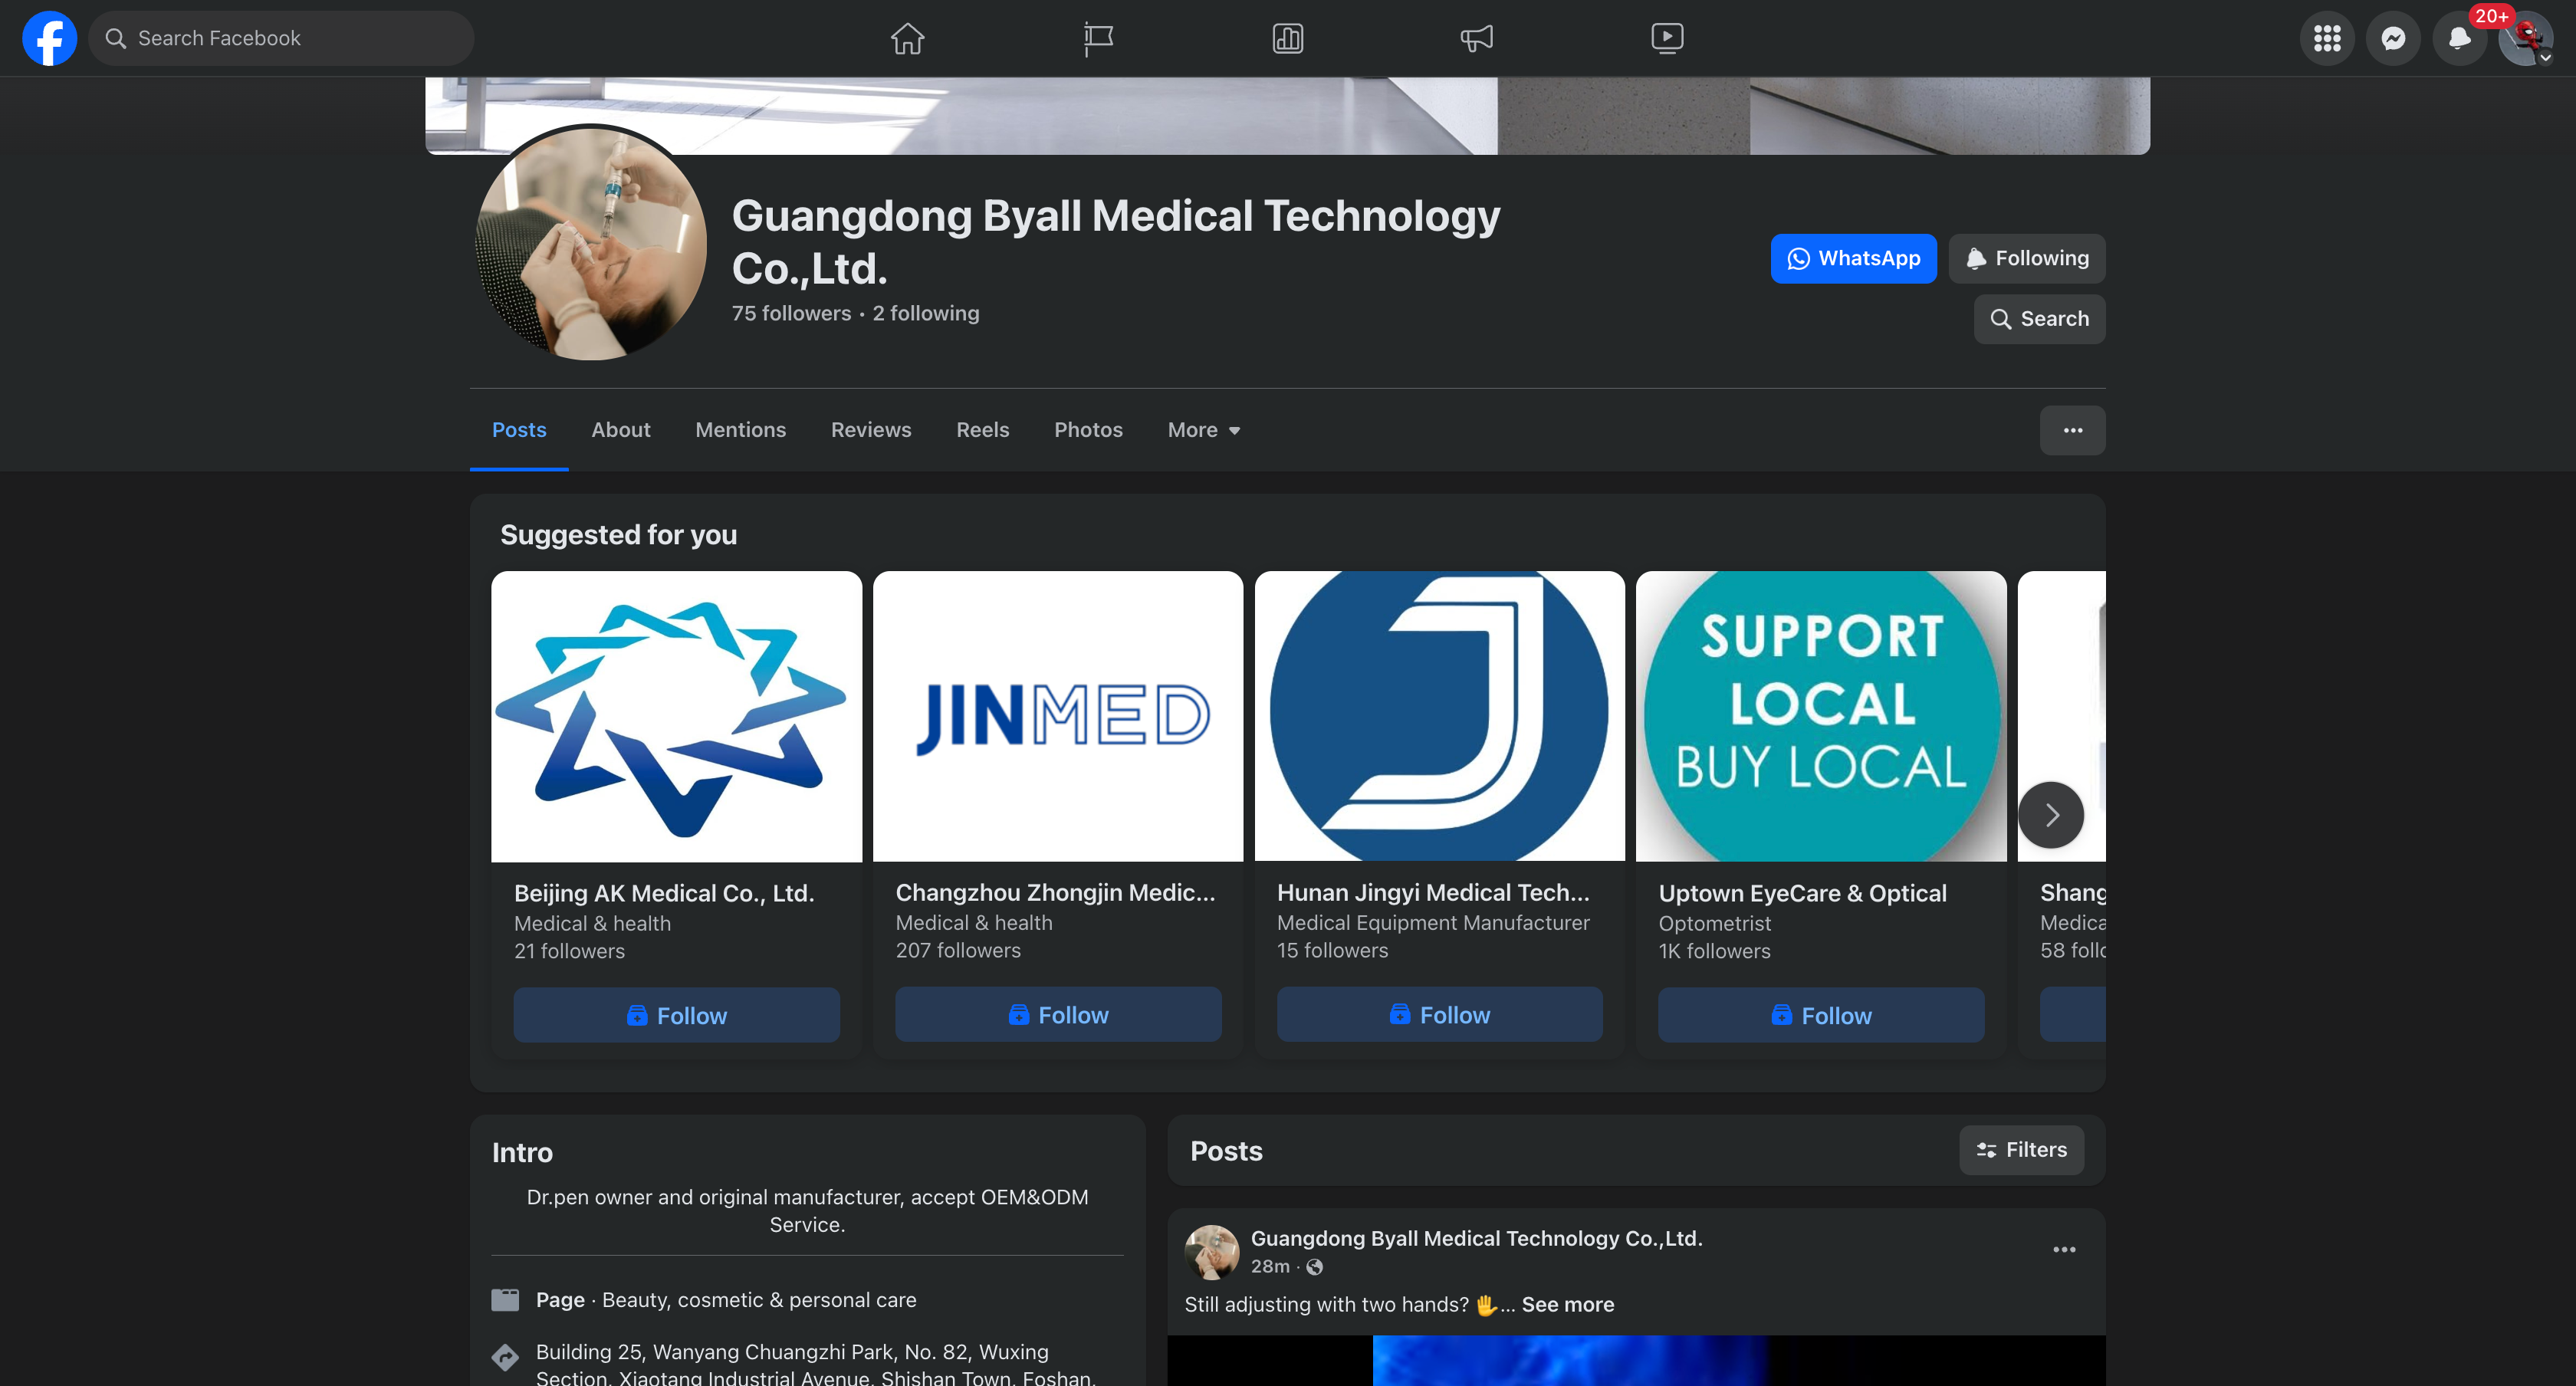Open the page options three-dot menu
Screen dimensions: 2576x1386
[2072, 430]
